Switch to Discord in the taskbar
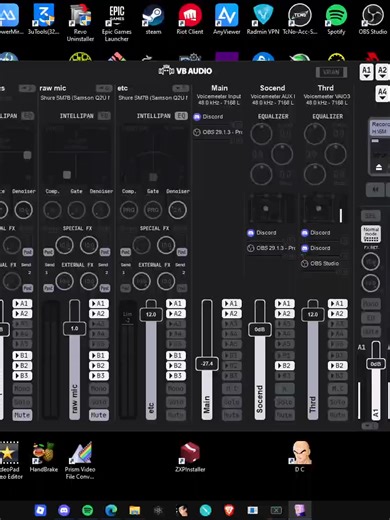The width and height of the screenshot is (390, 520). coord(64,510)
